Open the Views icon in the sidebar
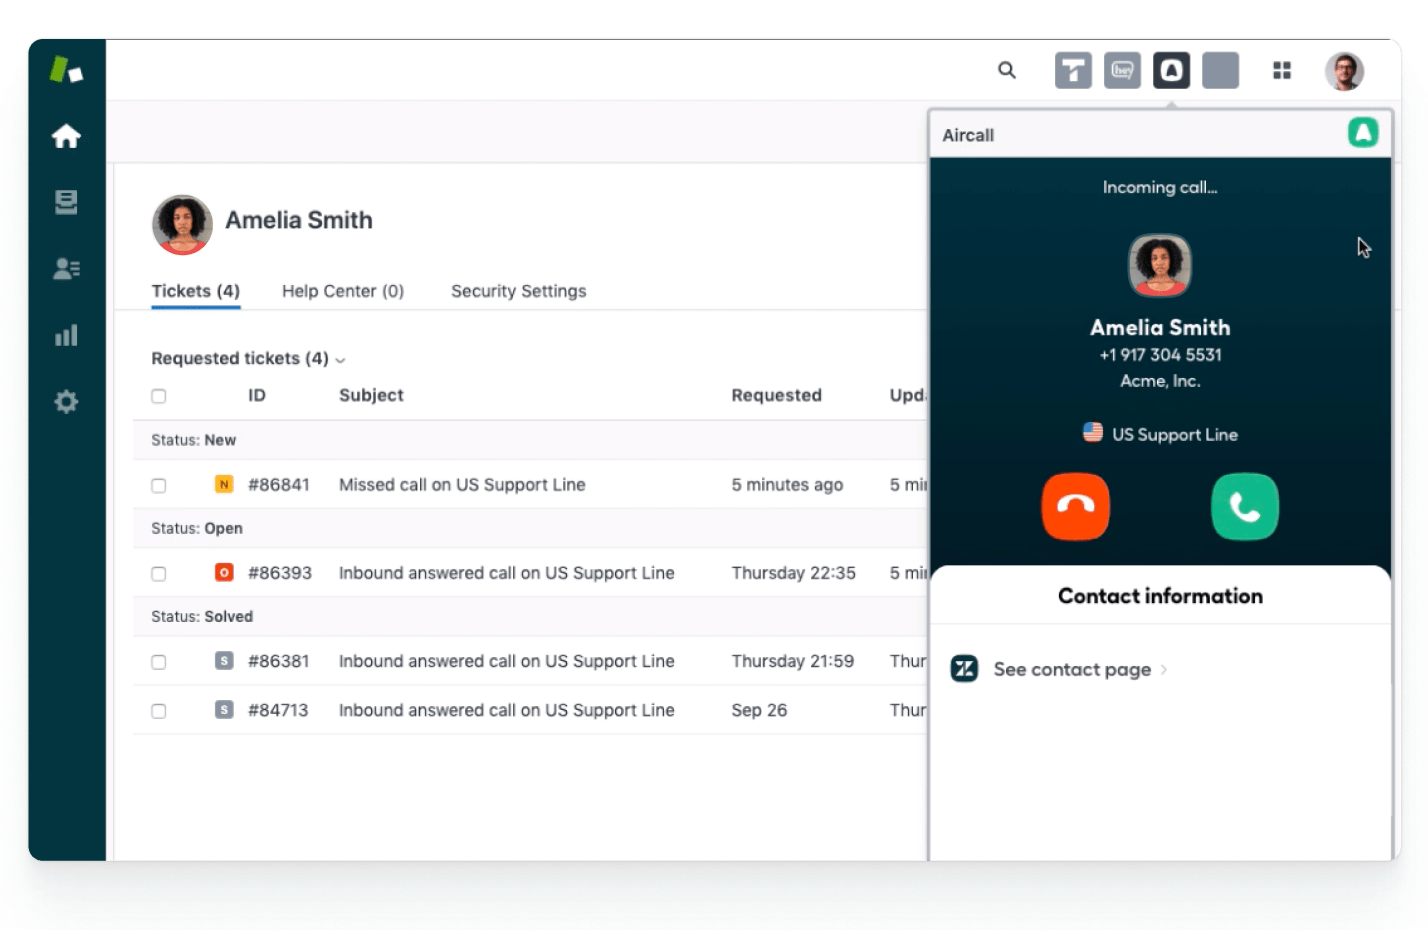1428x930 pixels. pos(66,202)
